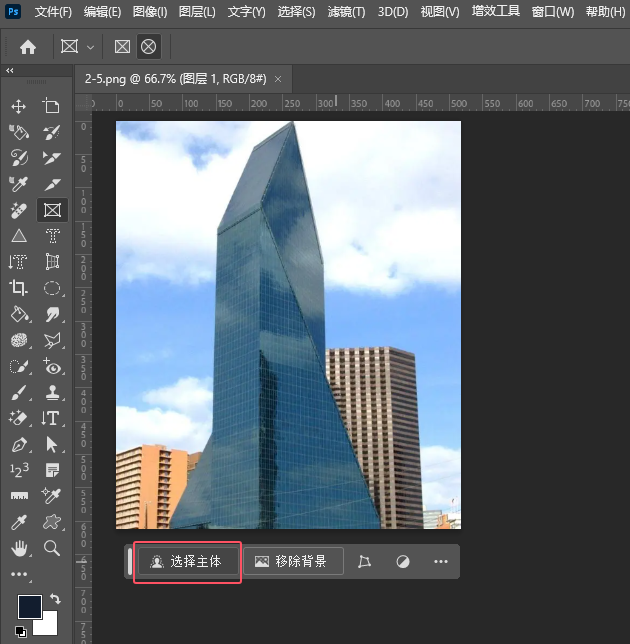630x644 pixels.
Task: Select the Zoom magnifier tool
Action: [x=52, y=548]
